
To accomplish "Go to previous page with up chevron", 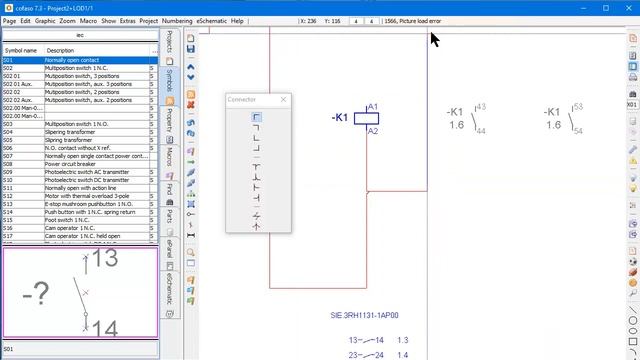I will click(x=191, y=67).
